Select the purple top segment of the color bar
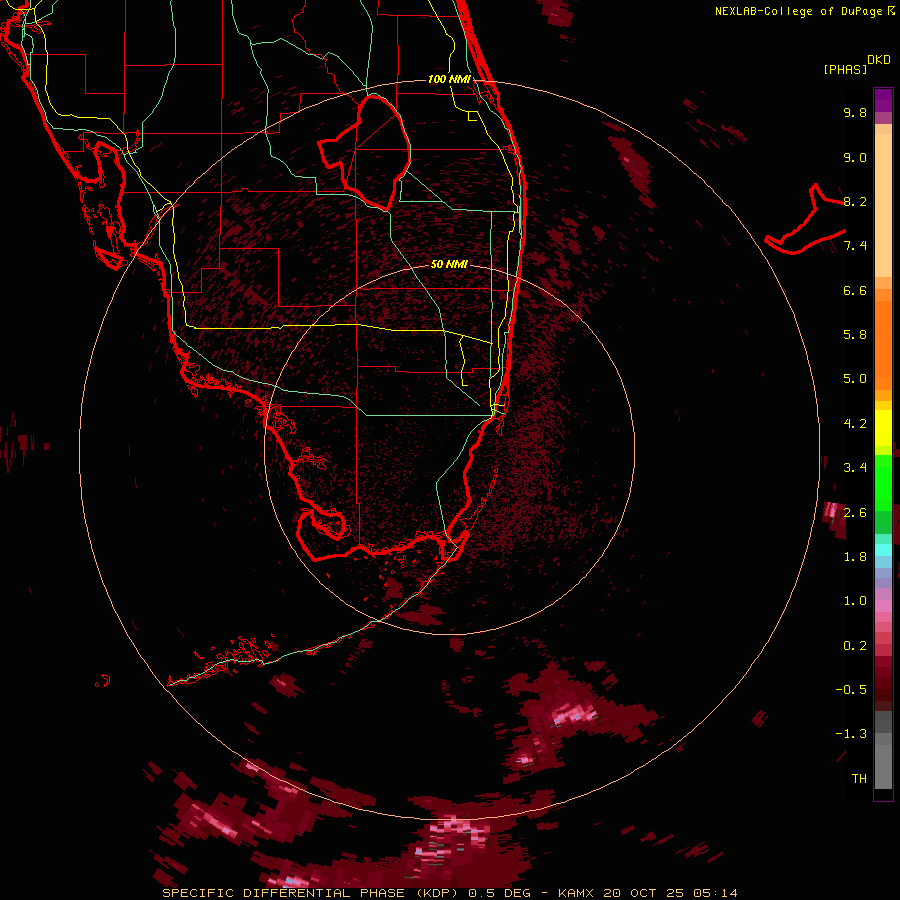The width and height of the screenshot is (900, 900). [883, 100]
